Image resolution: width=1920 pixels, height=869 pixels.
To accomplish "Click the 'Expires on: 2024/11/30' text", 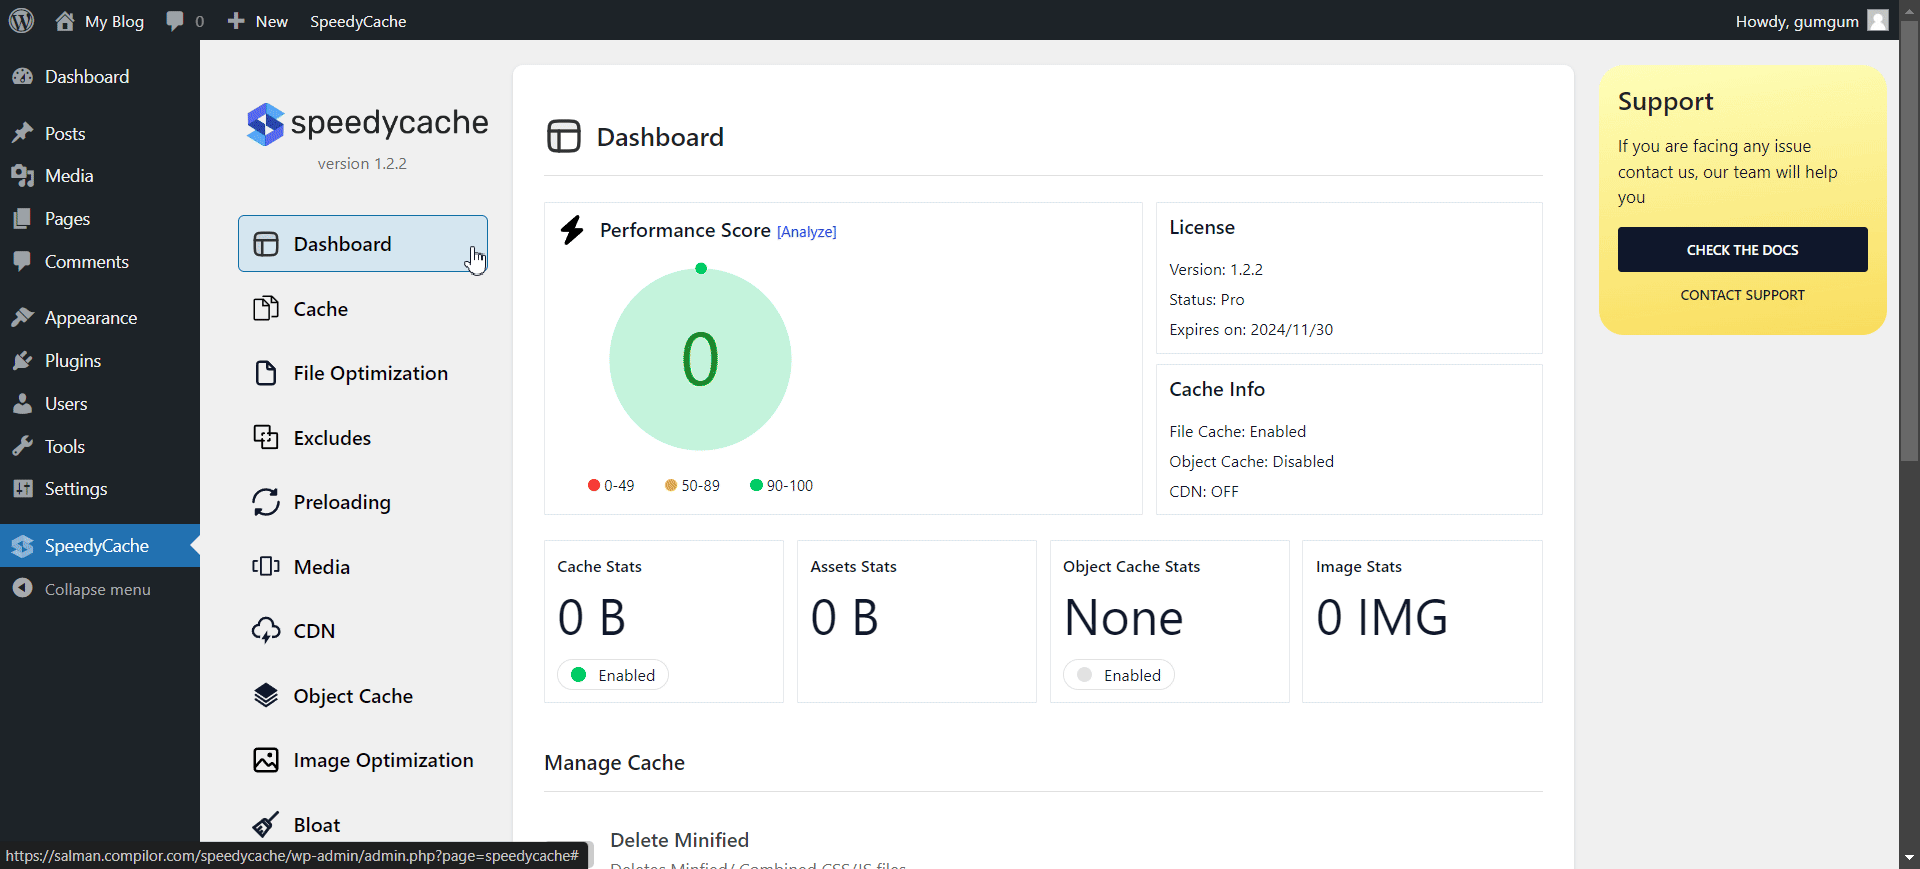I will pyautogui.click(x=1251, y=330).
